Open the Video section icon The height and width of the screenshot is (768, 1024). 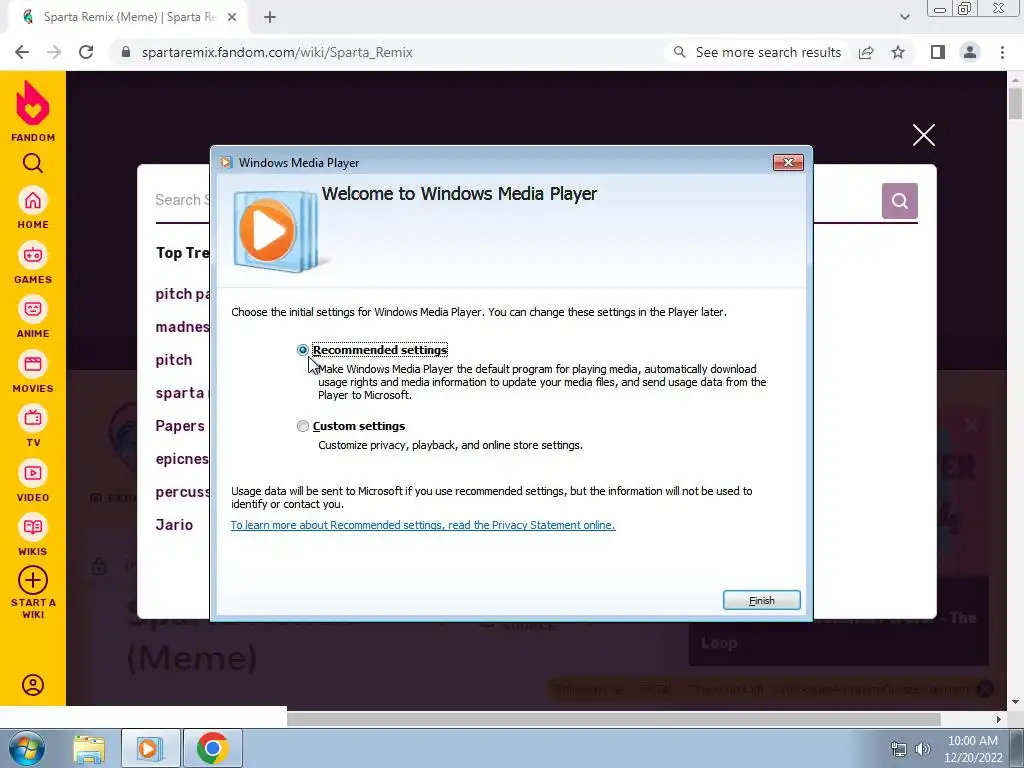coord(33,473)
